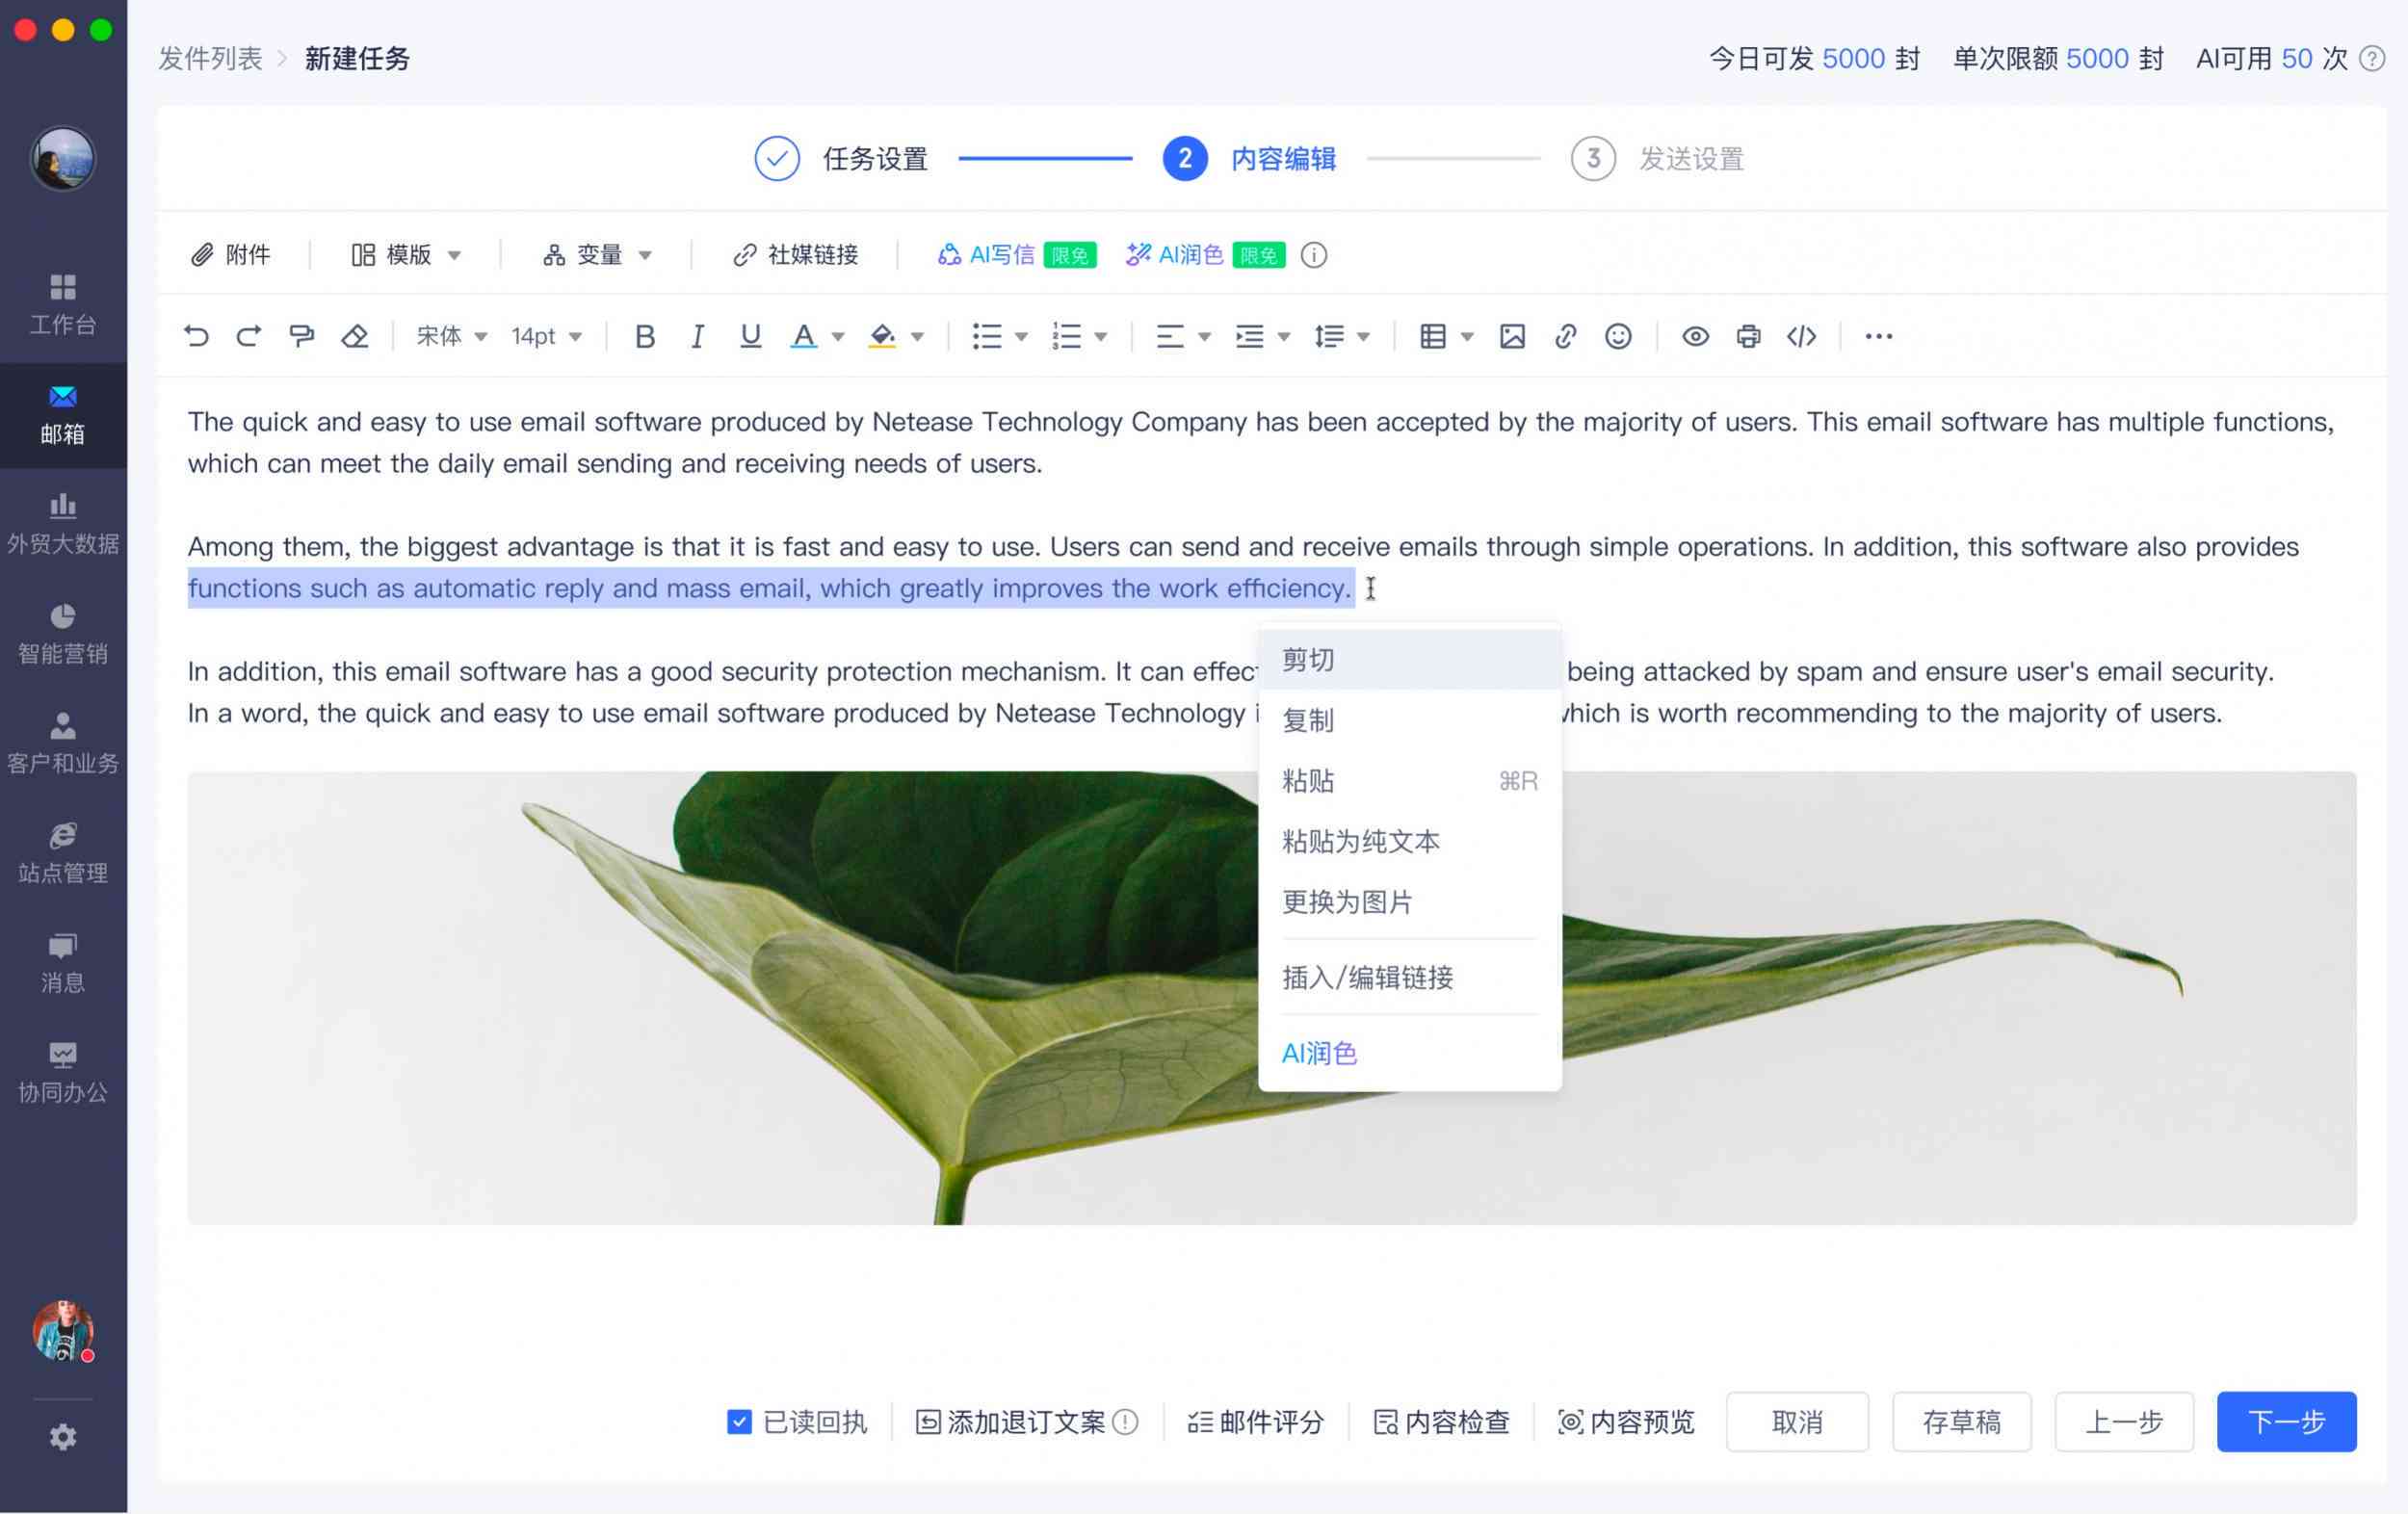Click the code block icon
This screenshot has width=2408, height=1514.
click(1805, 335)
